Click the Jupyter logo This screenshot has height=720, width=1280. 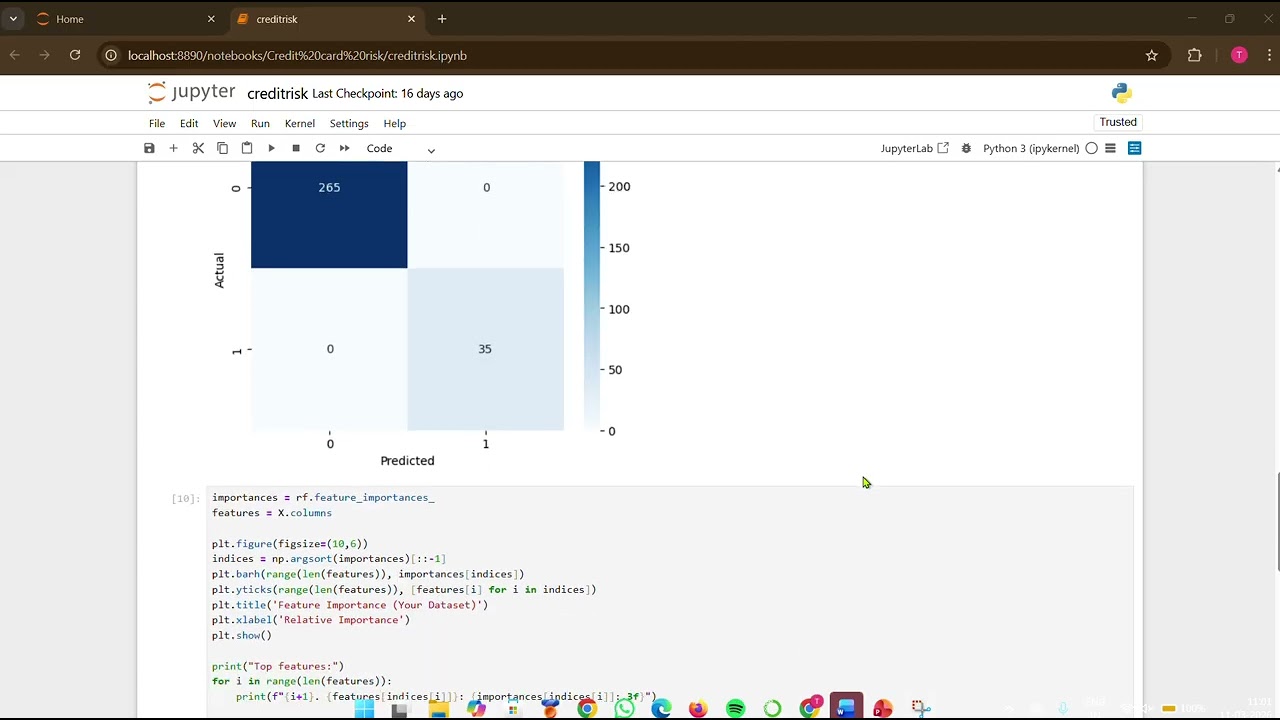[191, 92]
